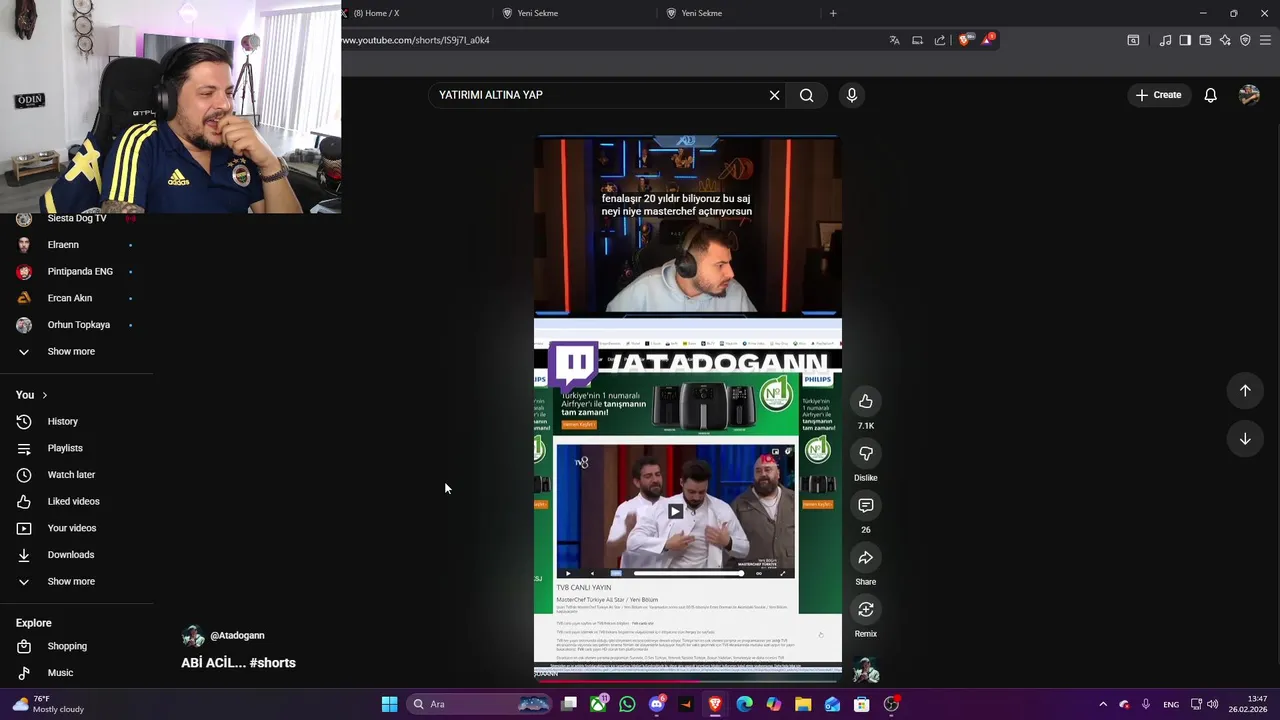
Task: Open Your videos in the sidebar
Action: [76, 528]
